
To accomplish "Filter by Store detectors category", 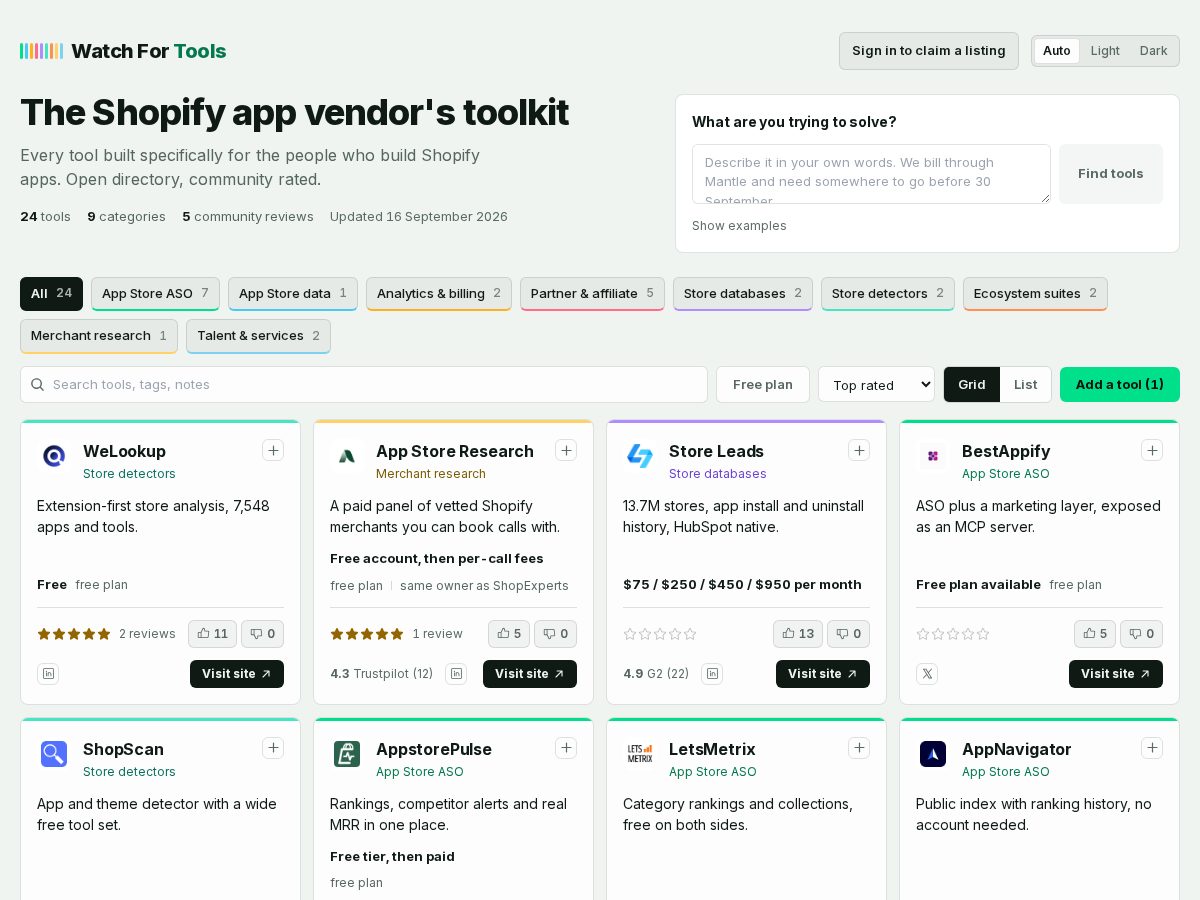I will [x=888, y=294].
